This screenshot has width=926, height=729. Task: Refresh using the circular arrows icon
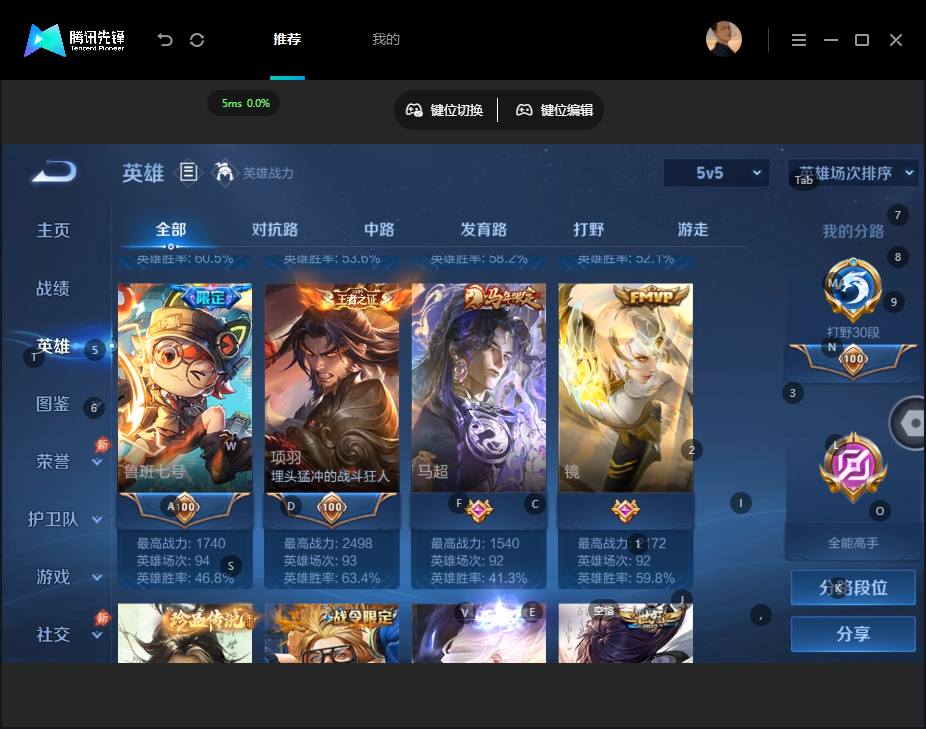coord(197,40)
